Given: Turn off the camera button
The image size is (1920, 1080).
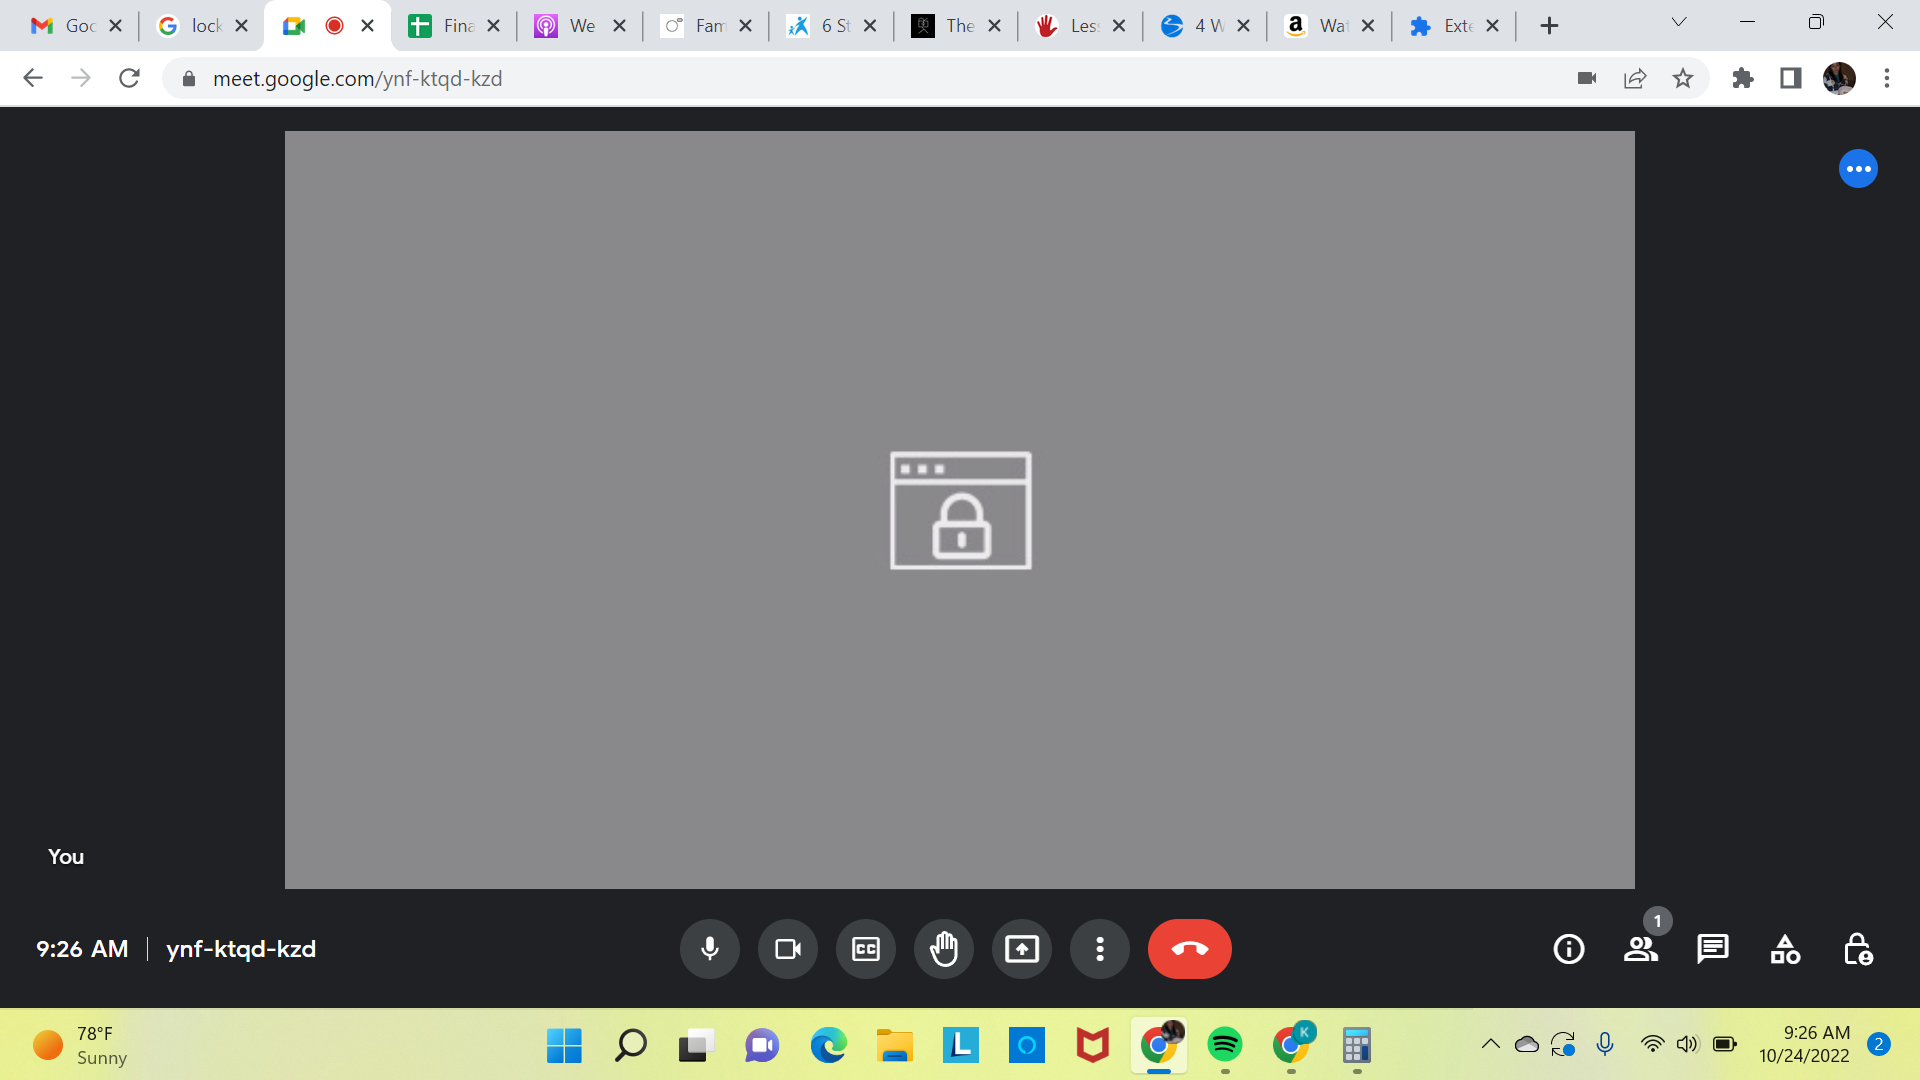Looking at the screenshot, I should tap(787, 949).
